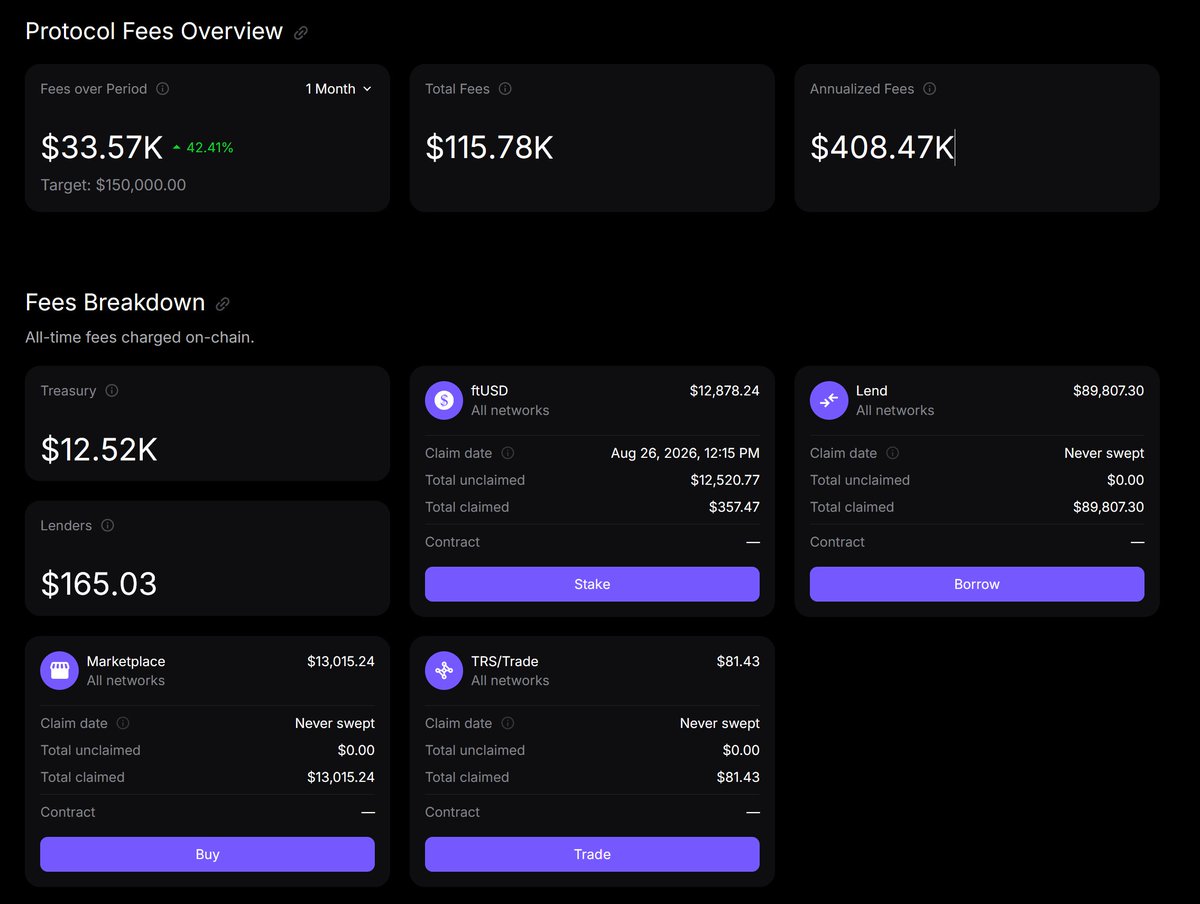This screenshot has width=1200, height=904.
Task: Click the Borrow button
Action: (977, 584)
